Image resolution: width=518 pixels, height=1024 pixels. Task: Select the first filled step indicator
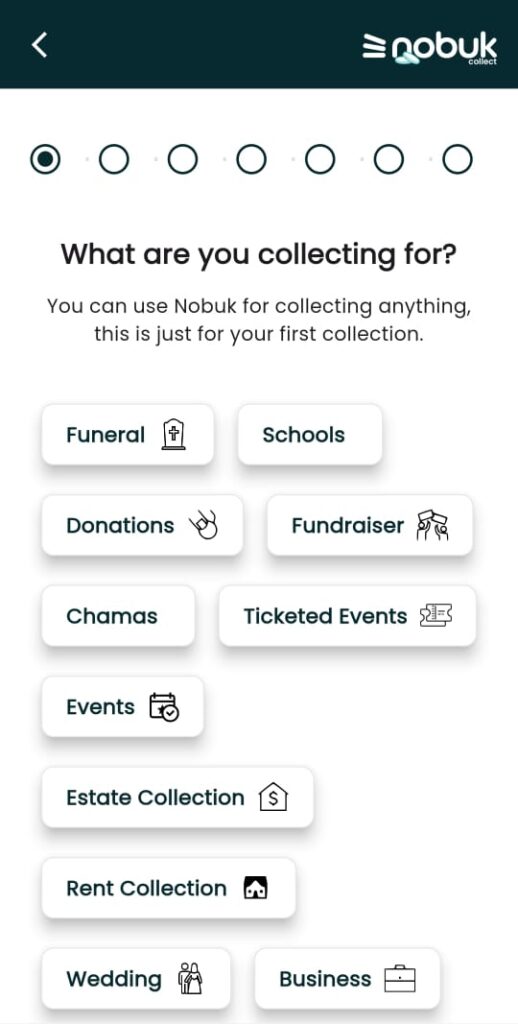45,159
